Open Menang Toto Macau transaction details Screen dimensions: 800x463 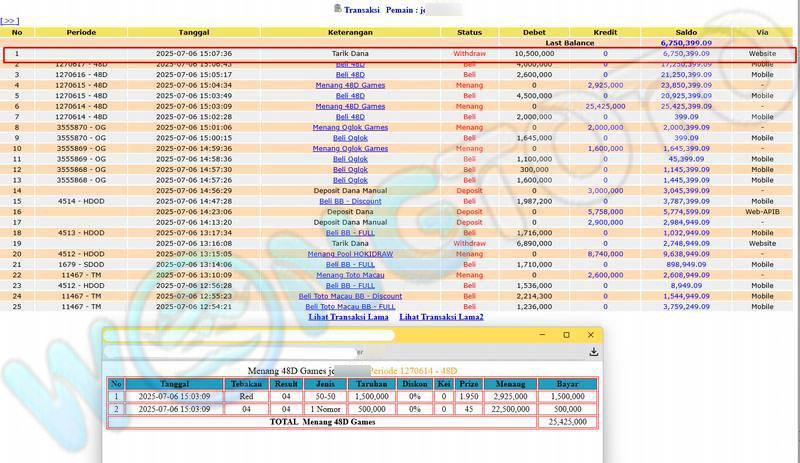pos(350,275)
